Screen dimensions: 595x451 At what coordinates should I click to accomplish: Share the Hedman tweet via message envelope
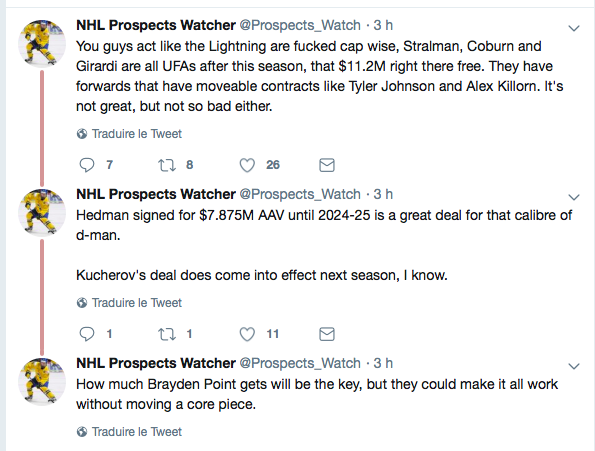[327, 334]
